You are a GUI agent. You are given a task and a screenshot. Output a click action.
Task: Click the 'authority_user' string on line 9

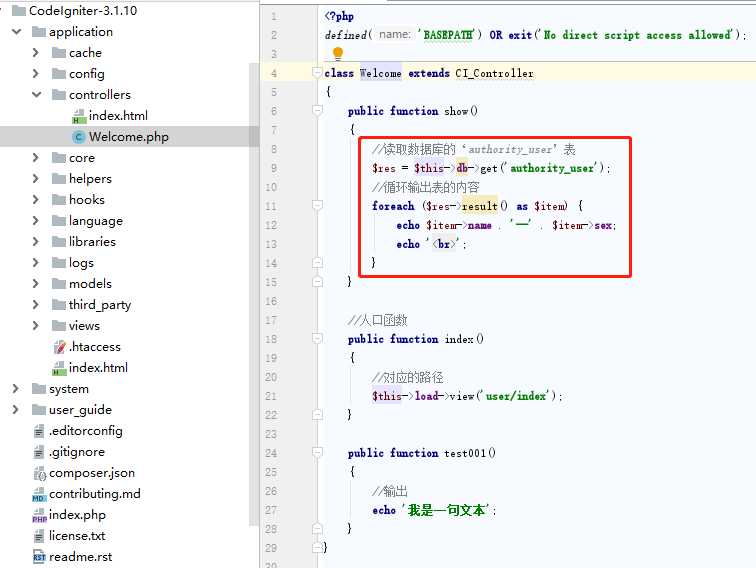(x=552, y=168)
